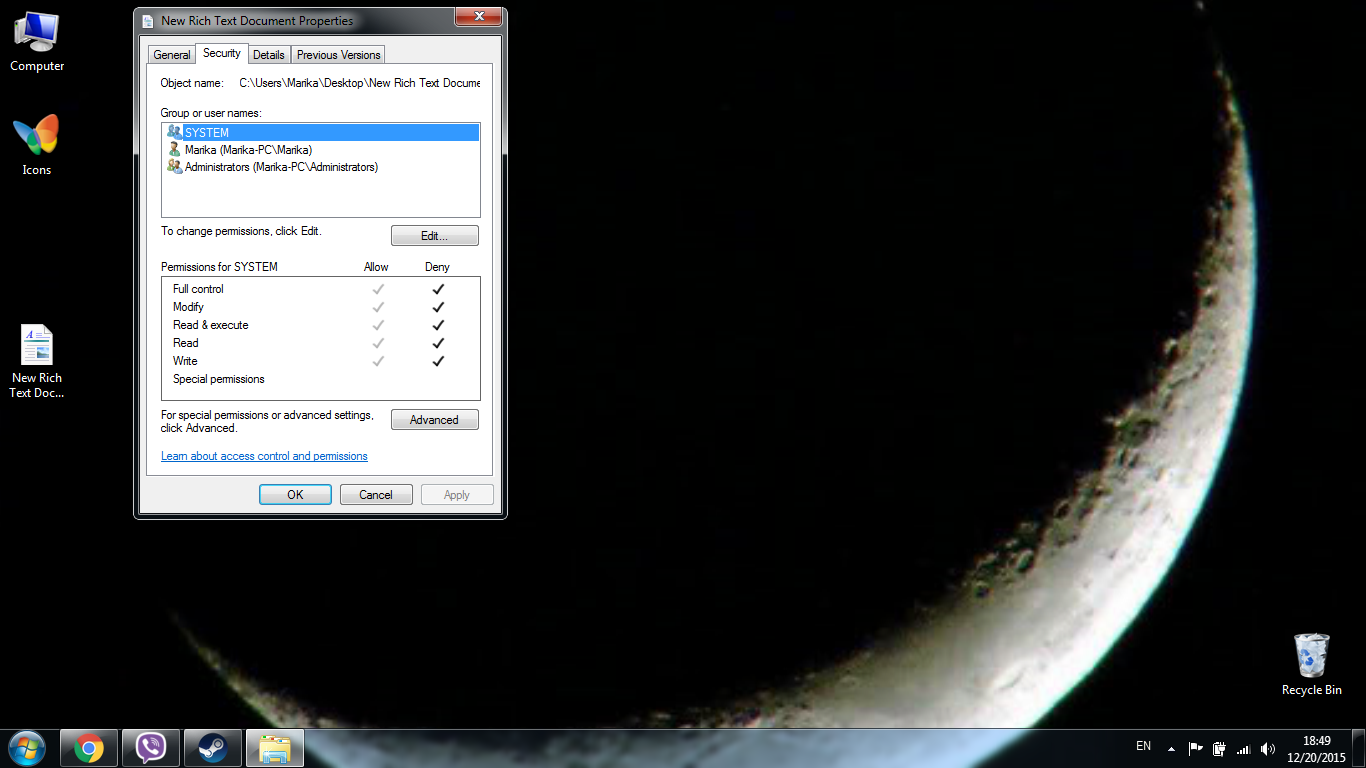Follow the access control and permissions link
This screenshot has width=1366, height=768.
click(264, 456)
